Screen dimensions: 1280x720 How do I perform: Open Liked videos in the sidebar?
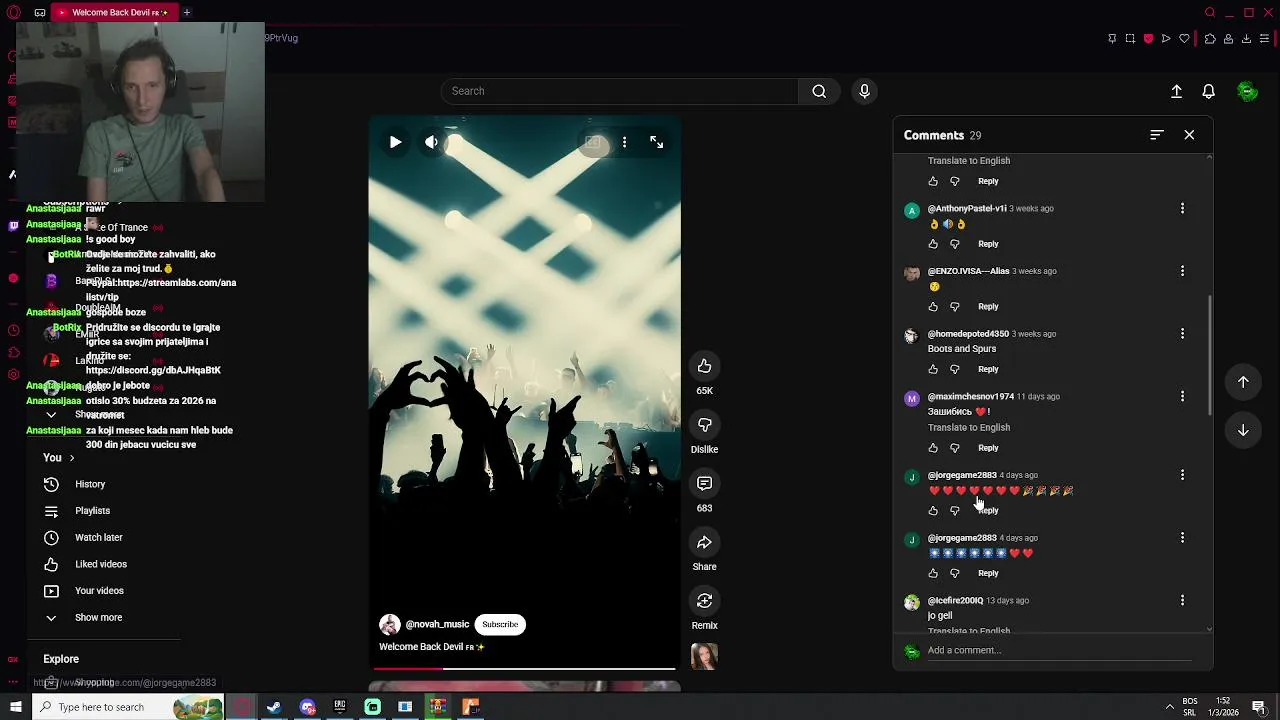(x=101, y=564)
